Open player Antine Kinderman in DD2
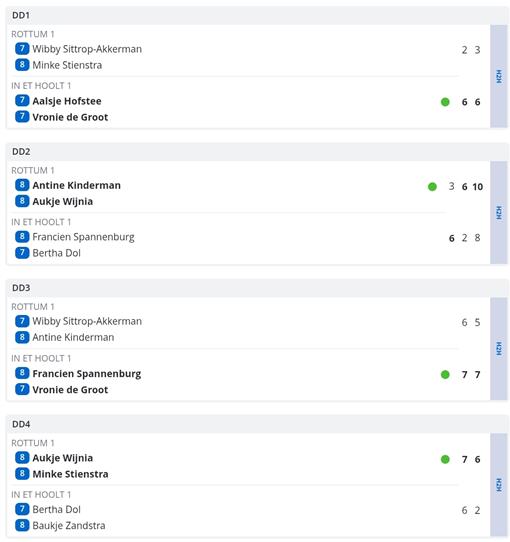Screen dimensions: 510x542 tap(76, 185)
